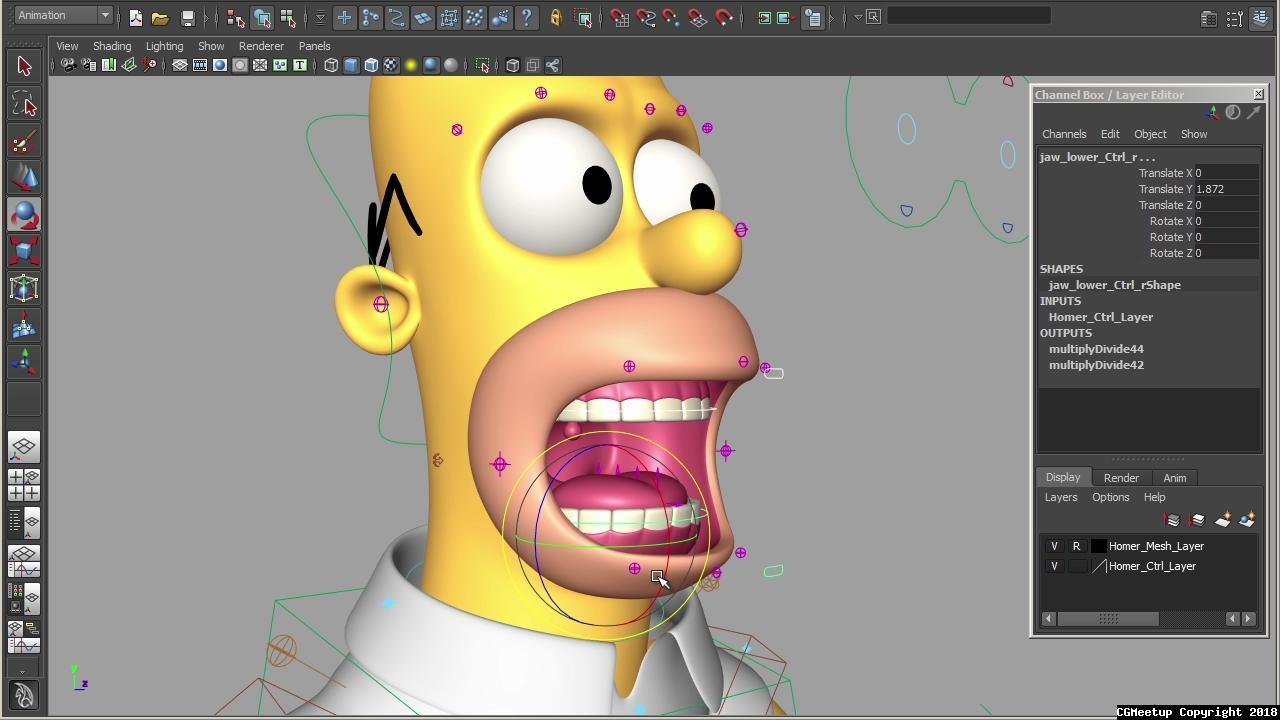Open Object menu in Channel Box
The image size is (1280, 720).
[1150, 134]
